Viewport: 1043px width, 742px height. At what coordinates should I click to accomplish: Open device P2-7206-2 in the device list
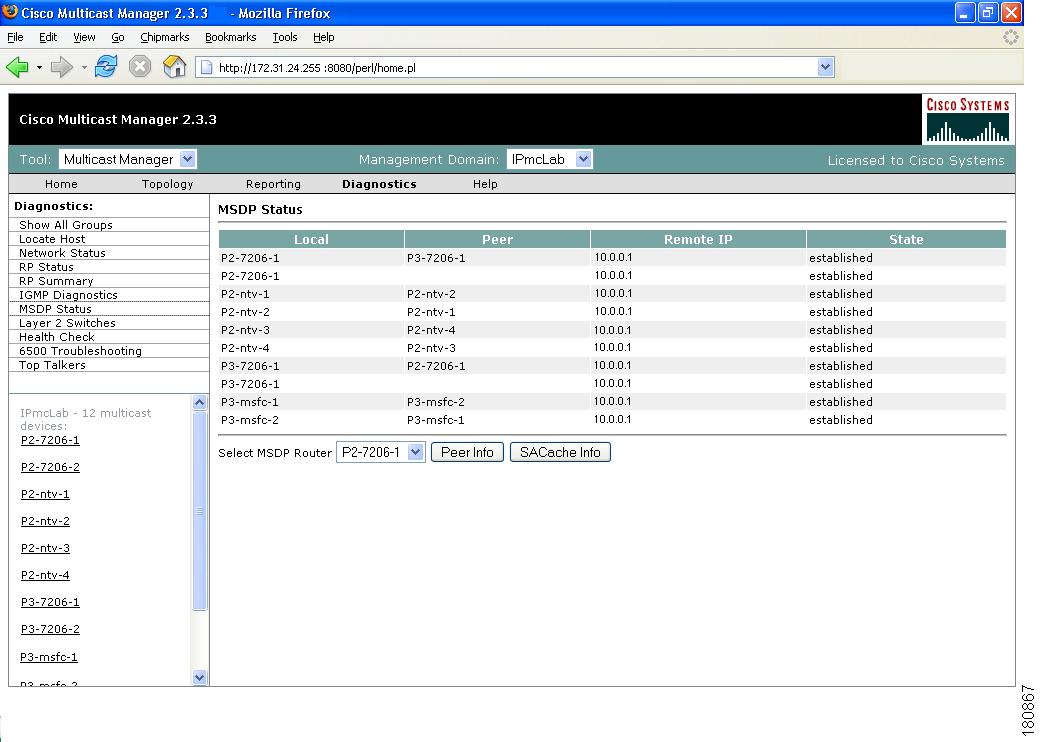pyautogui.click(x=50, y=467)
